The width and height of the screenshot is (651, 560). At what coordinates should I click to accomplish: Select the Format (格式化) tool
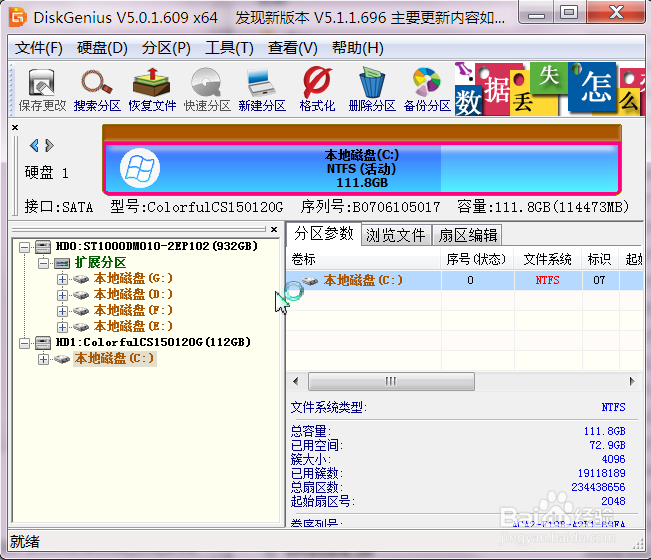tap(317, 90)
